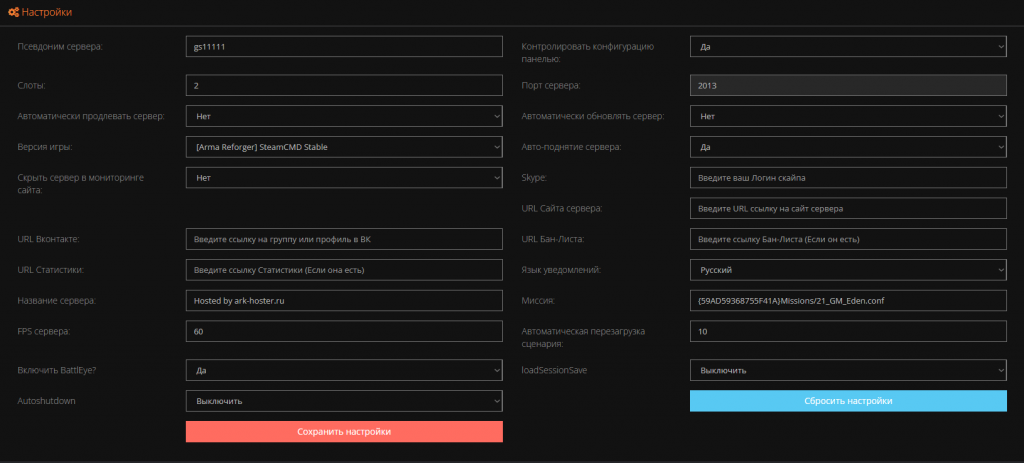Click the Сбросить настройки button
Viewport: 1024px width, 463px height.
tap(848, 401)
